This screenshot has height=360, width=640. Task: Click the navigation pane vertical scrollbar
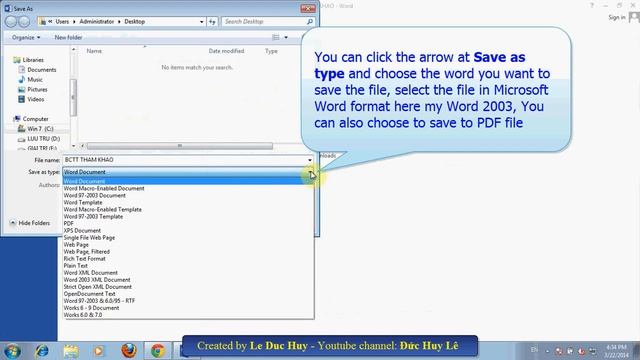(73, 97)
